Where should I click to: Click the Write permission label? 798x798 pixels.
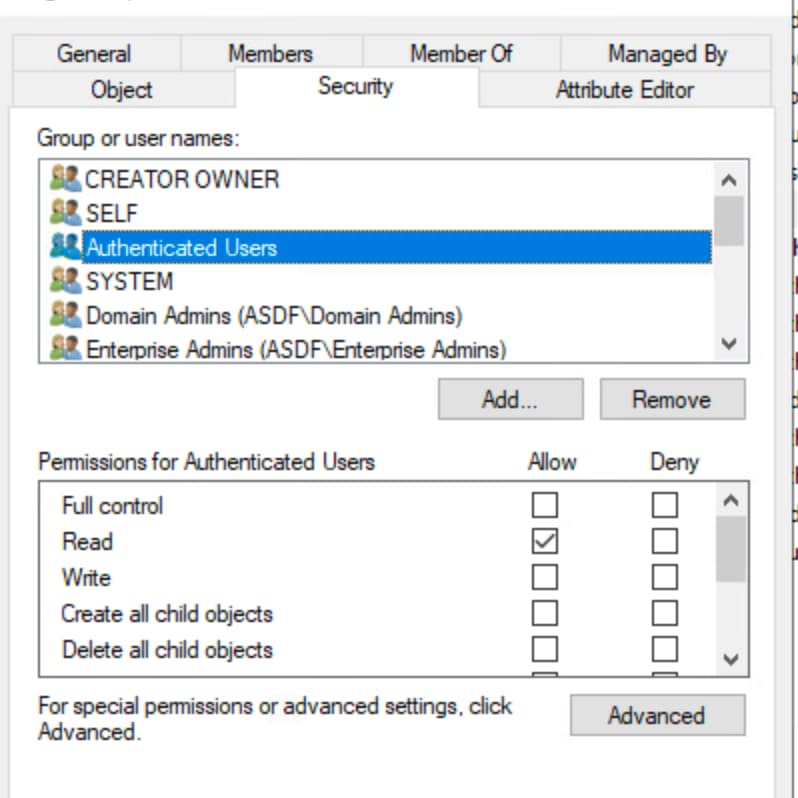[86, 578]
